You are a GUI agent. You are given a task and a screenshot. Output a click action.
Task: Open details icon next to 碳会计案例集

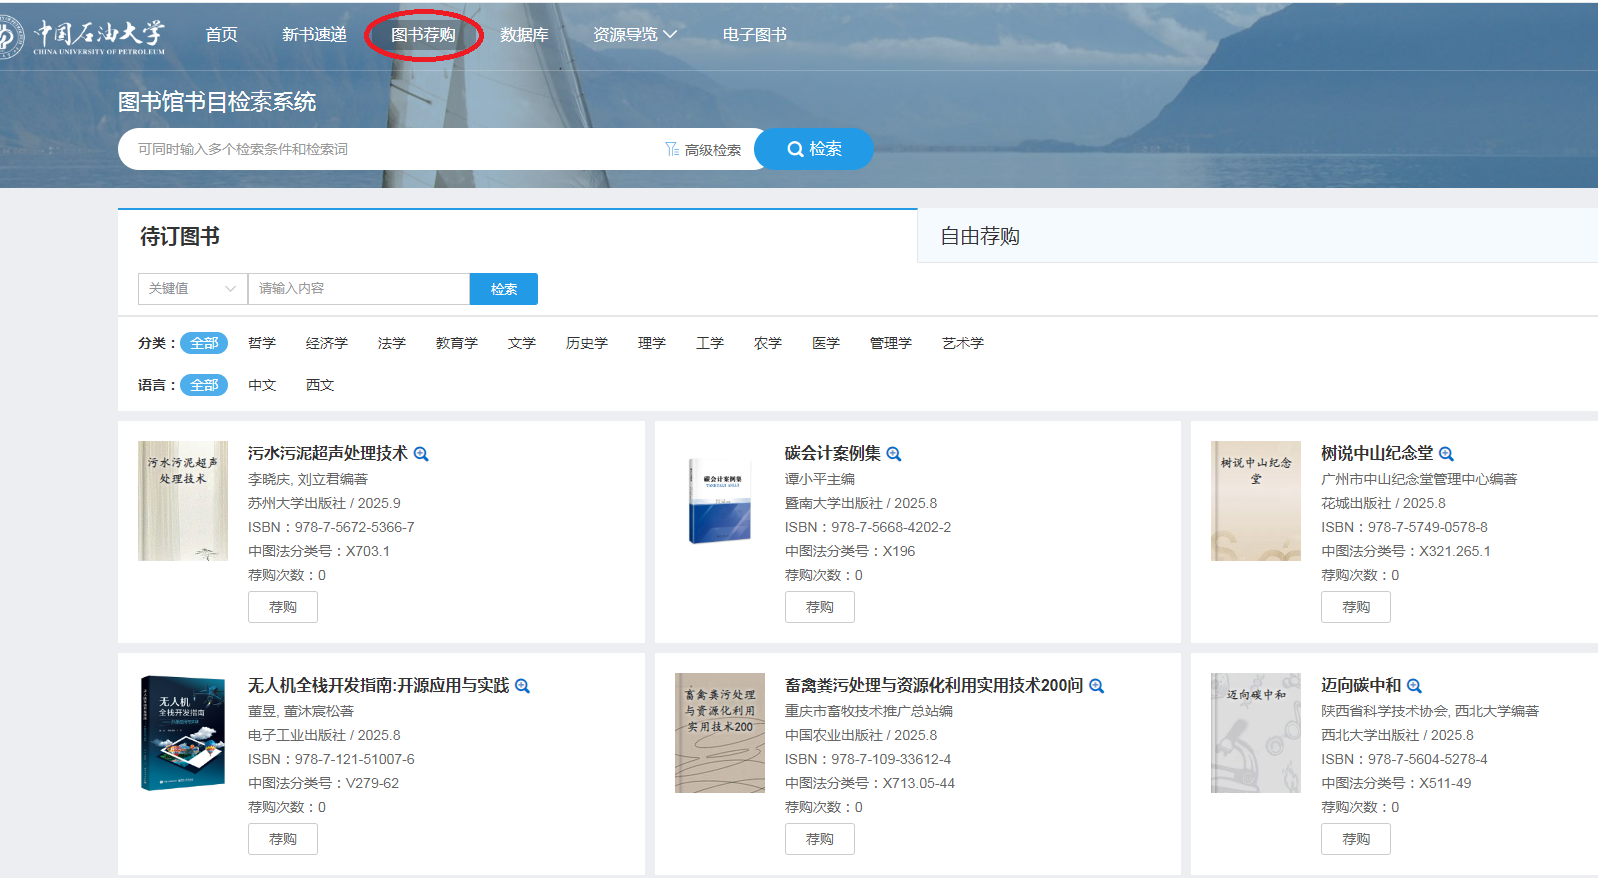click(x=894, y=454)
